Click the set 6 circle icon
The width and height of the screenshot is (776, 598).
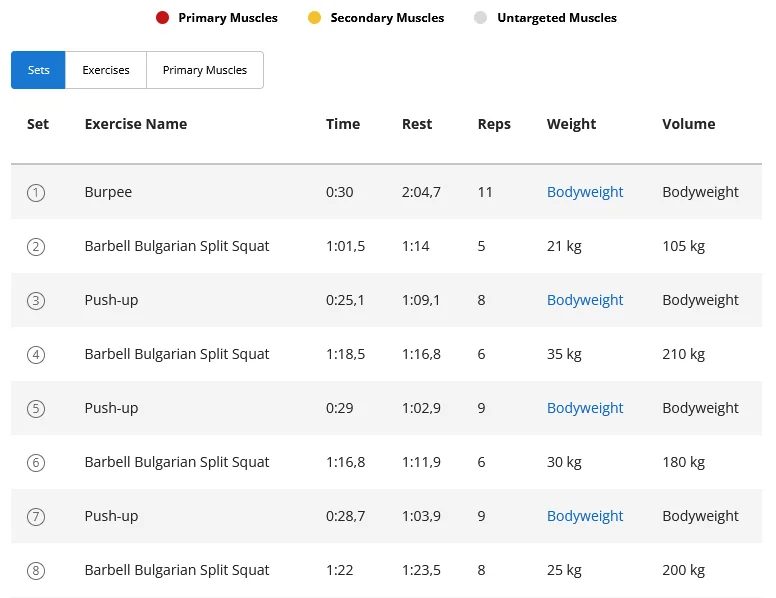(x=36, y=463)
